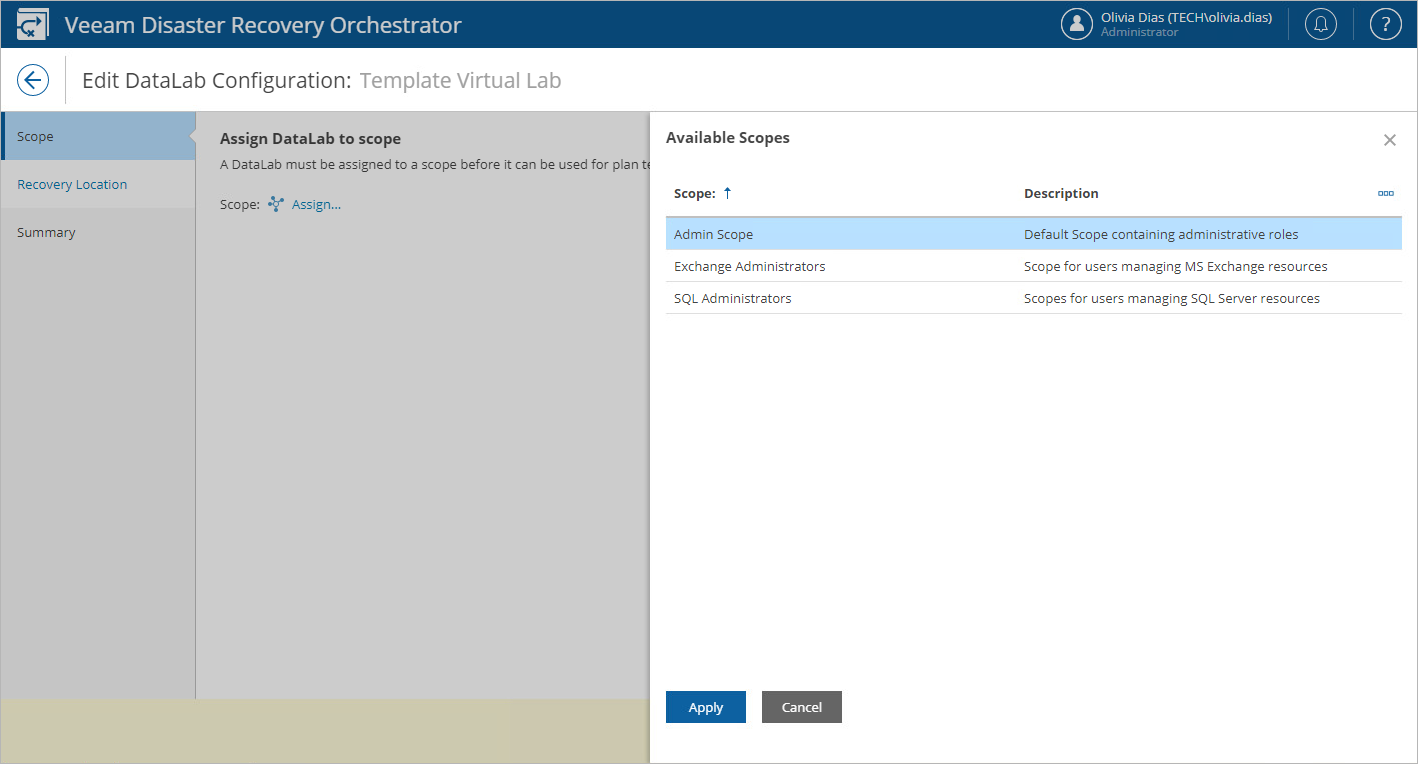Viewport: 1418px width, 764px height.
Task: Select the SQL Administrators scope row
Action: tap(733, 298)
